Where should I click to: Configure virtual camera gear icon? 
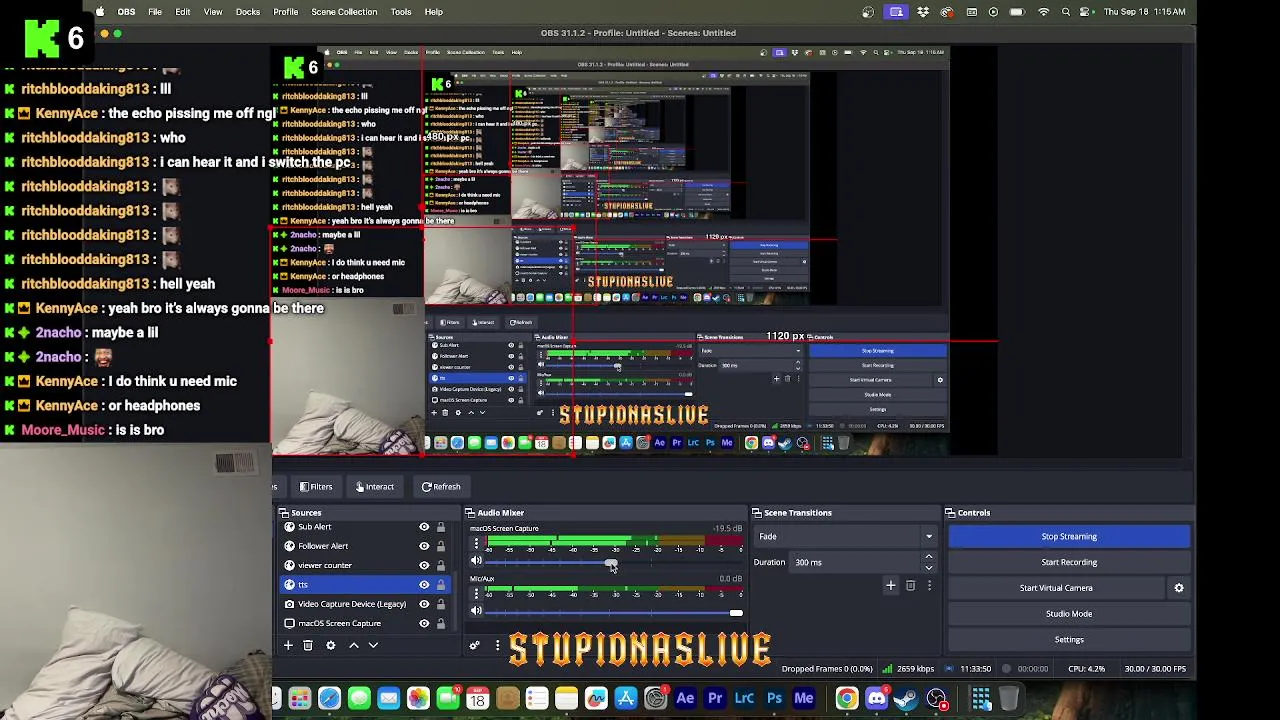[1179, 588]
